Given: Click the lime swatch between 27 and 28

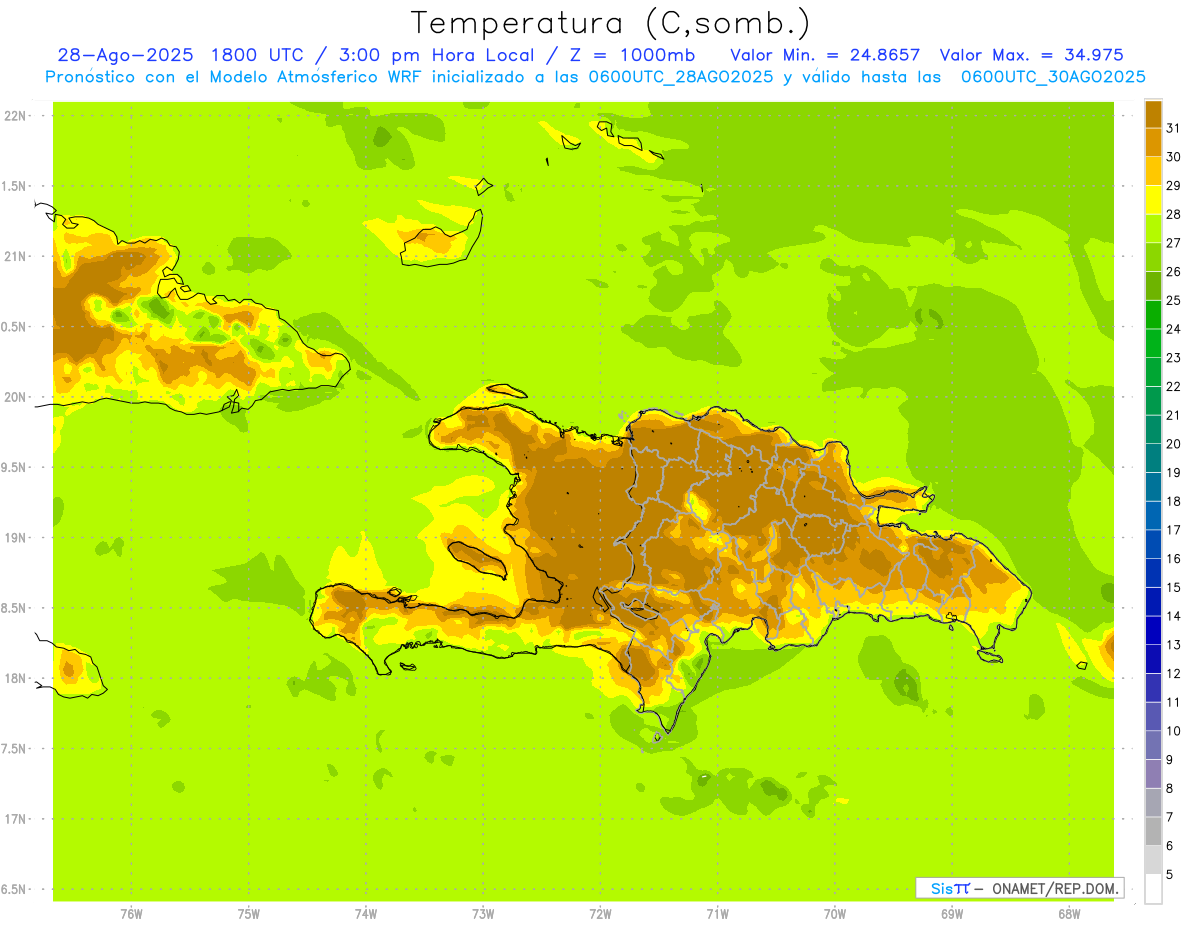Looking at the screenshot, I should coord(1153,228).
